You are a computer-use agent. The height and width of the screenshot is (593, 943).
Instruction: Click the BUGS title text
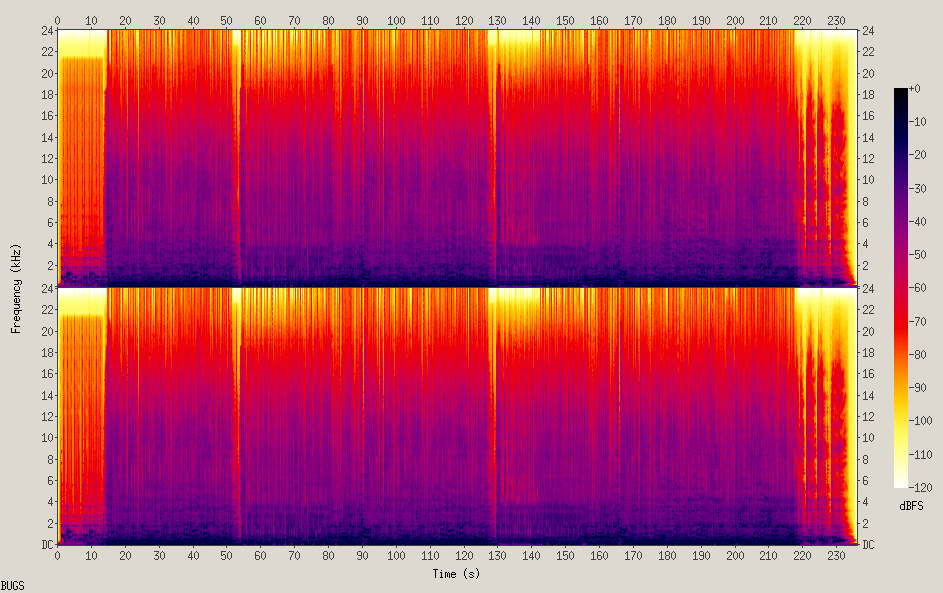tap(13, 585)
